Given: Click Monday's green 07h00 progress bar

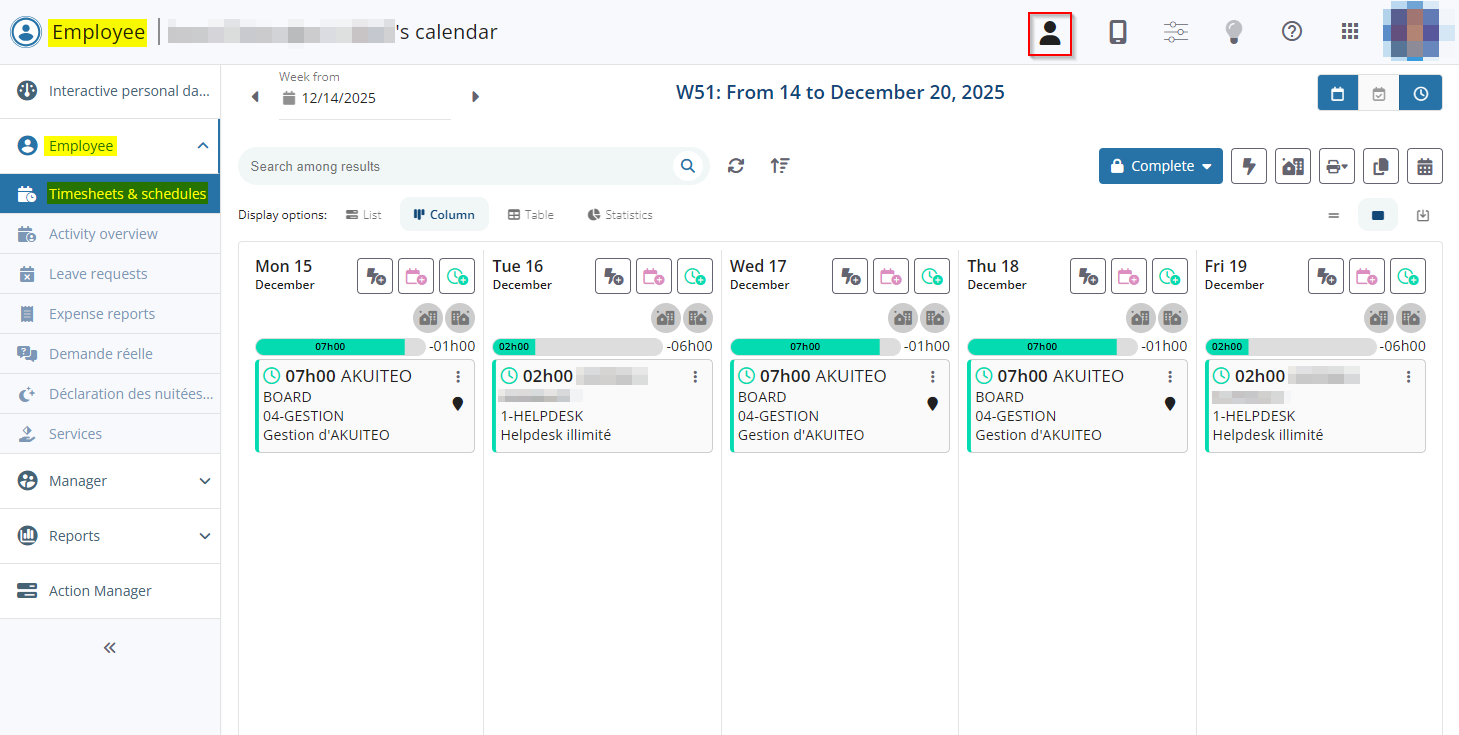Looking at the screenshot, I should coord(330,347).
